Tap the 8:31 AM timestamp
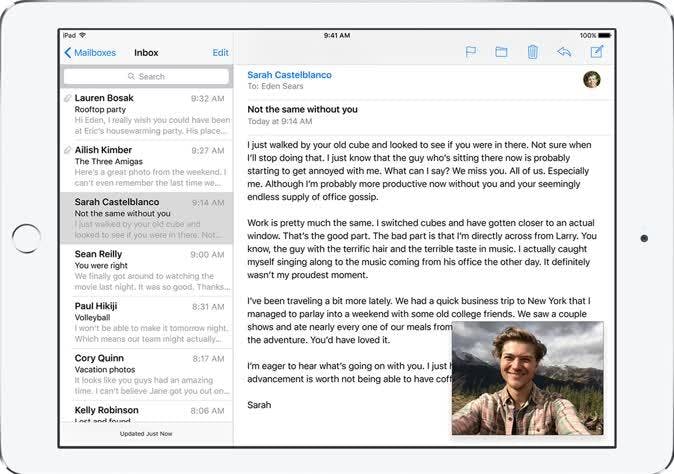The image size is (674, 474). click(208, 307)
